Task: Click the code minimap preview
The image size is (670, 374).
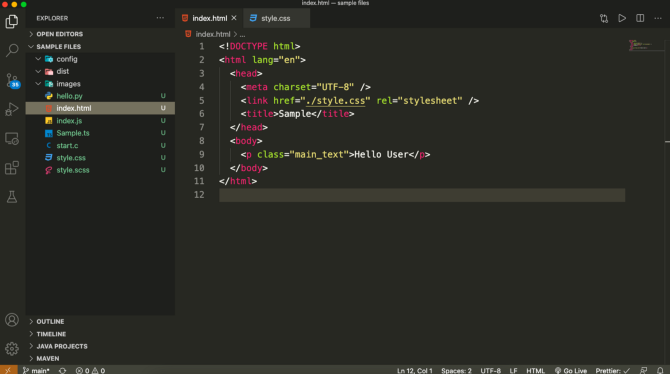Action: pyautogui.click(x=641, y=45)
